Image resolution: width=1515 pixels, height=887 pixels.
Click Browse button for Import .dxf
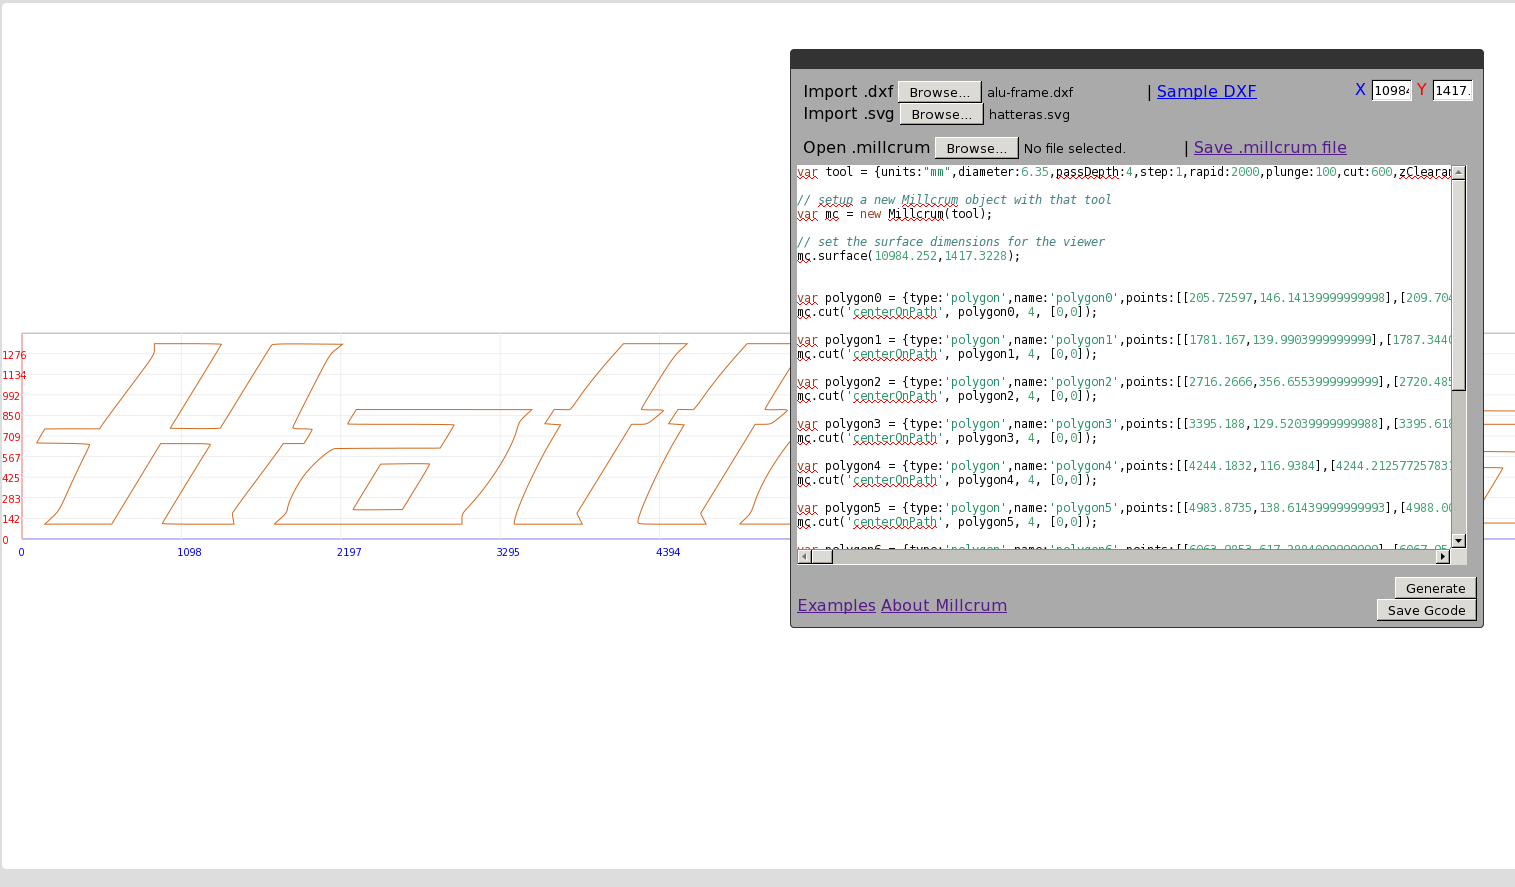939,92
